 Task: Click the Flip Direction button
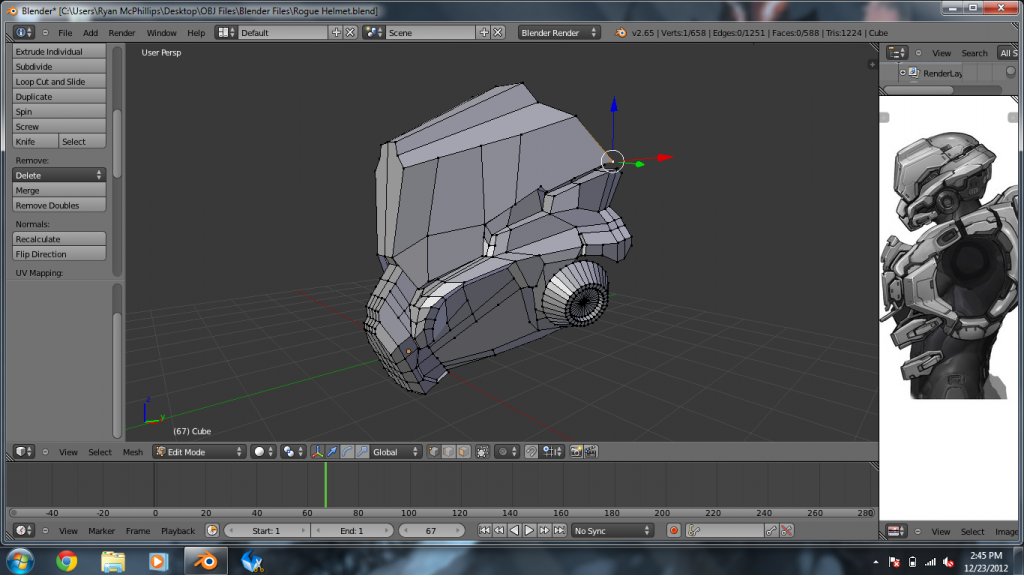59,254
